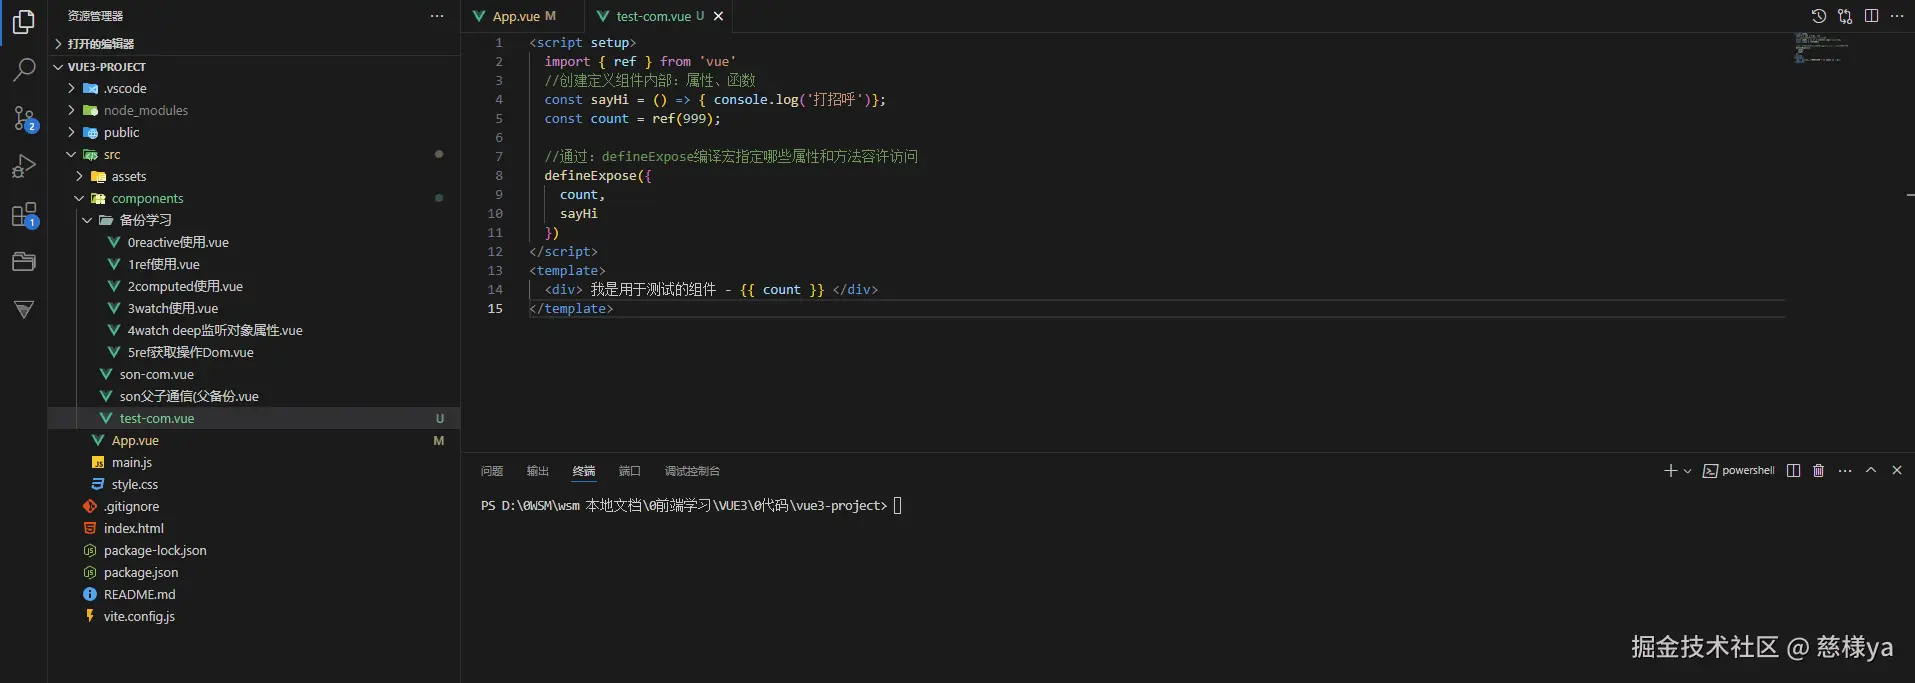Open the Extensions view

(24, 215)
